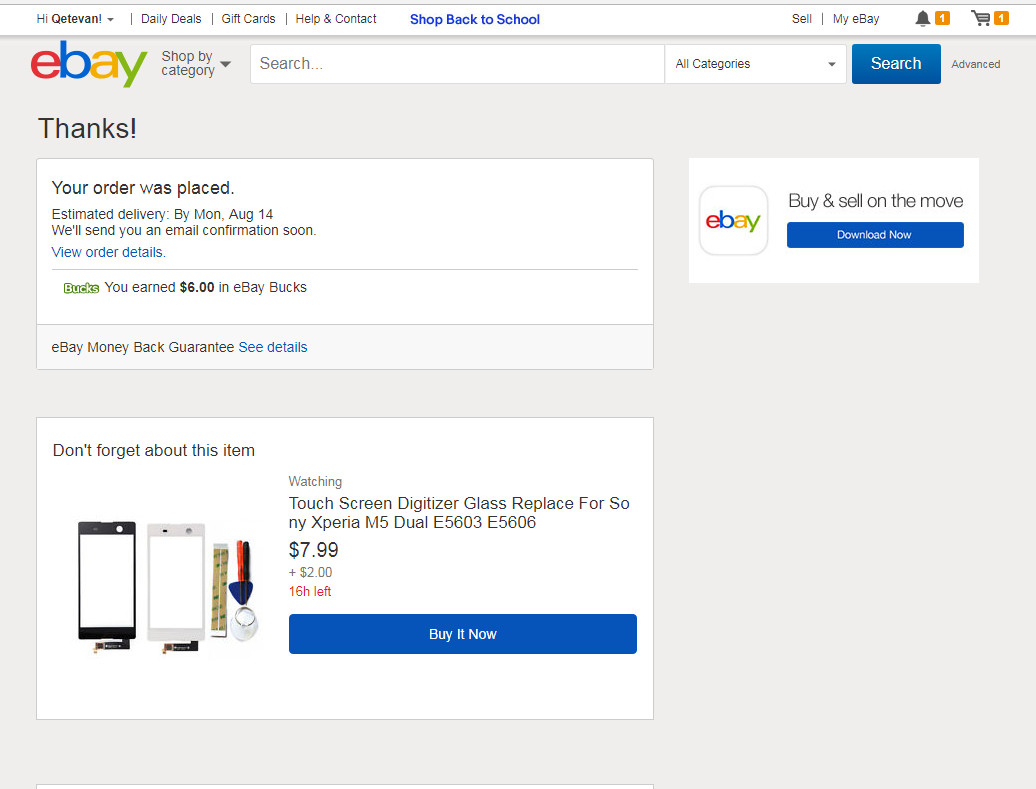Expand the Shop by category menu

tap(196, 64)
